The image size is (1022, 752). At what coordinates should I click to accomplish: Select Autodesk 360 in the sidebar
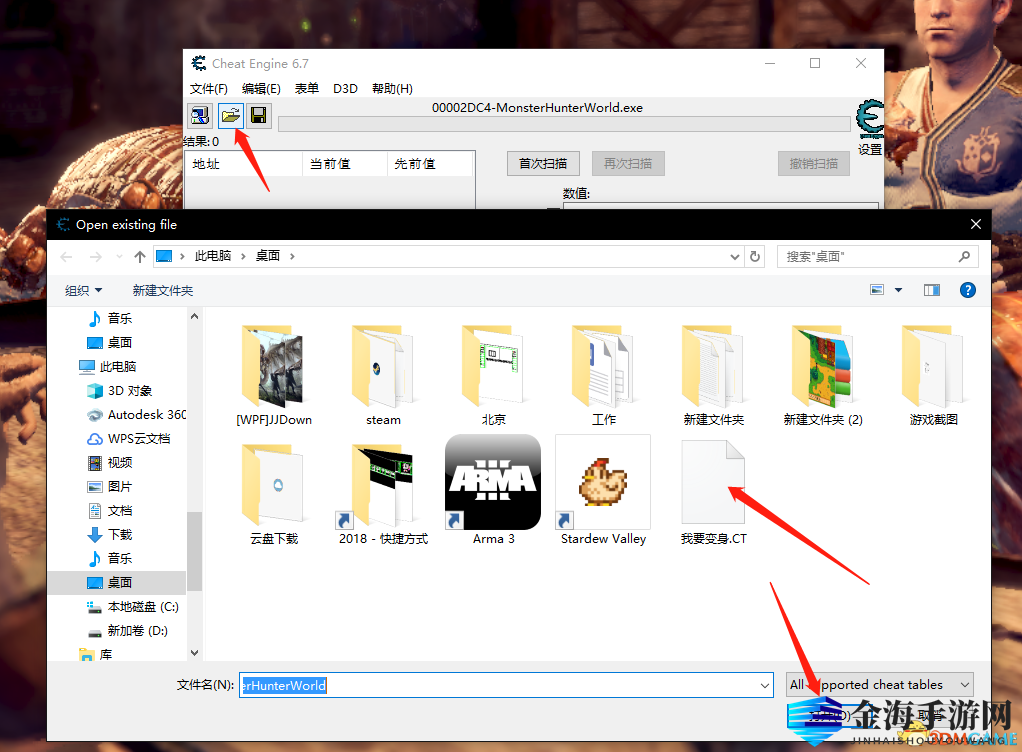click(136, 415)
